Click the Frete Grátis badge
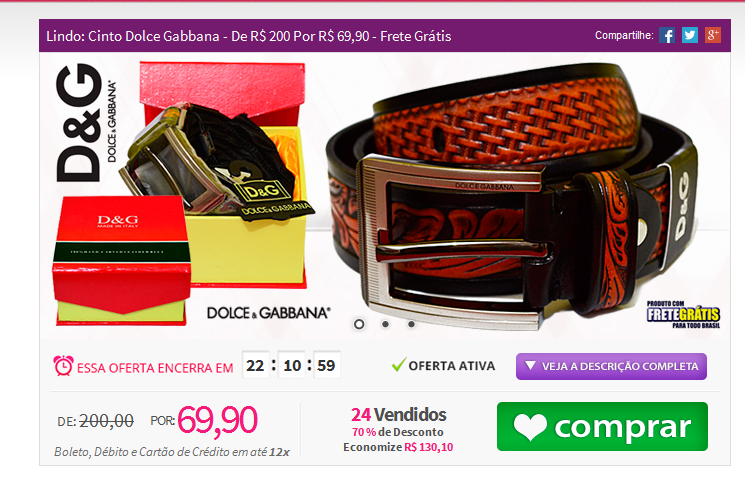The width and height of the screenshot is (745, 486). (683, 314)
